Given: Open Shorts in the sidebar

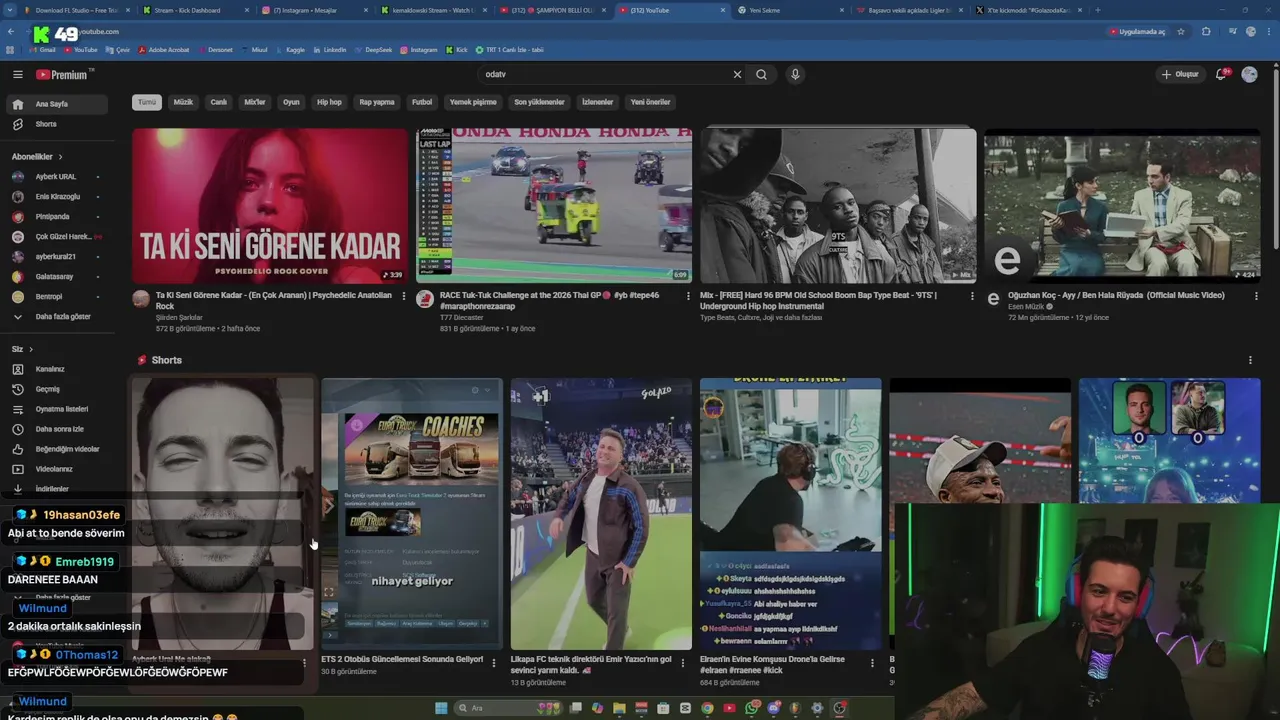Looking at the screenshot, I should tap(57, 124).
